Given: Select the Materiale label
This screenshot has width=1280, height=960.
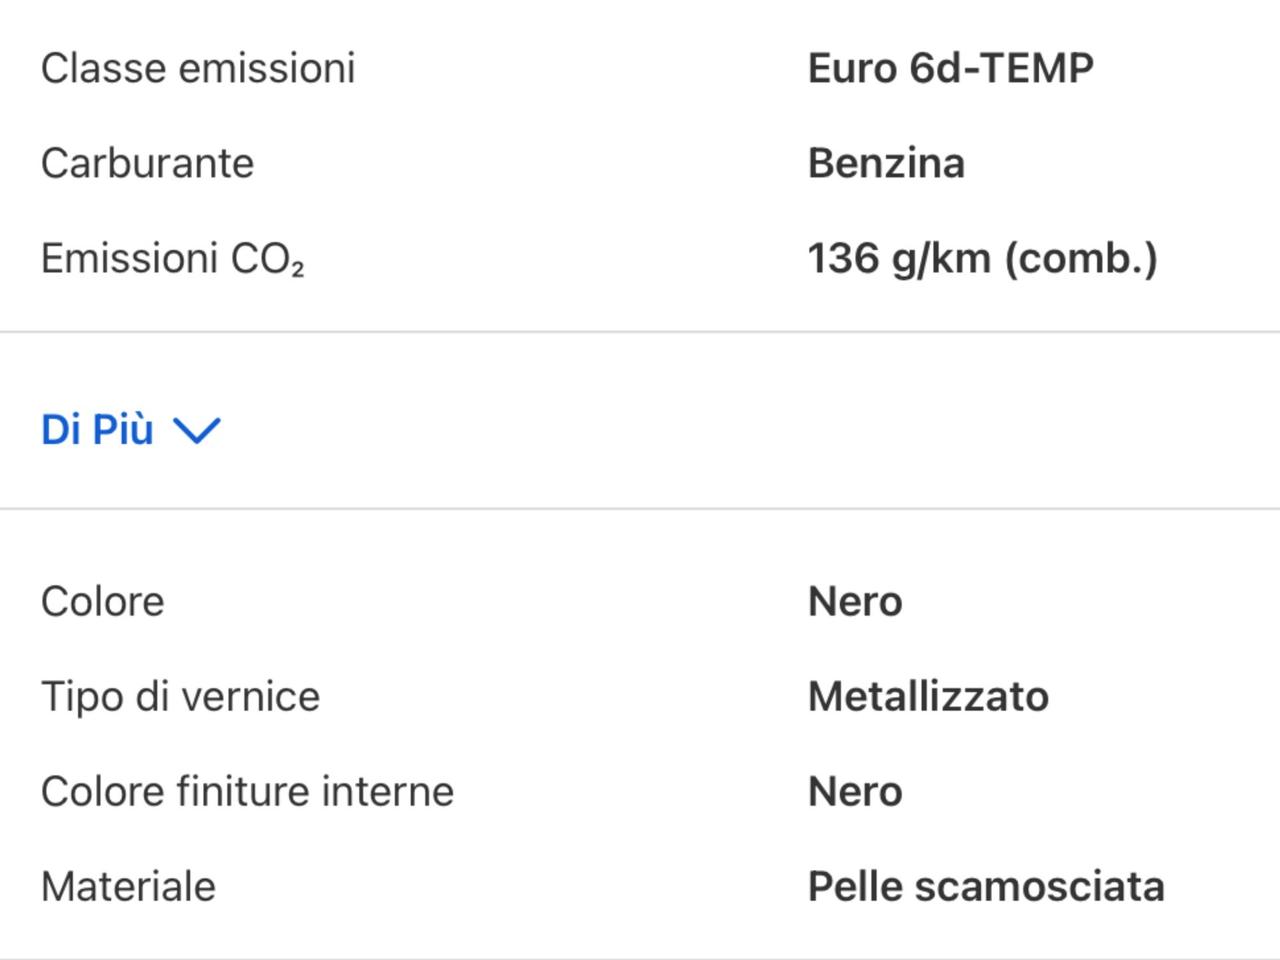Looking at the screenshot, I should (128, 886).
